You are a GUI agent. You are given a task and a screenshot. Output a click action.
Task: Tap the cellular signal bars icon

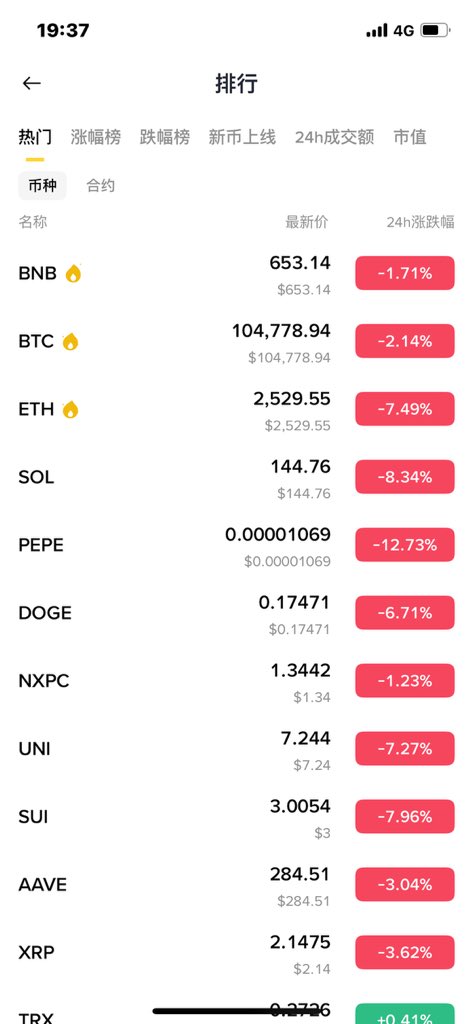pyautogui.click(x=377, y=31)
